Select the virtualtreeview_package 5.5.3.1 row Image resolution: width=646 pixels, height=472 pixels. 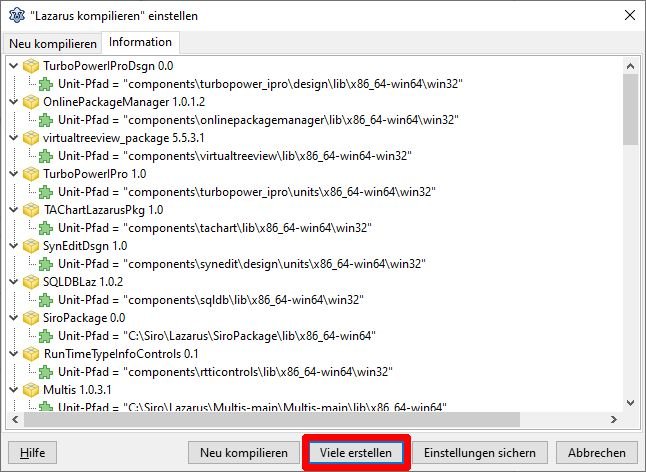pyautogui.click(x=124, y=138)
